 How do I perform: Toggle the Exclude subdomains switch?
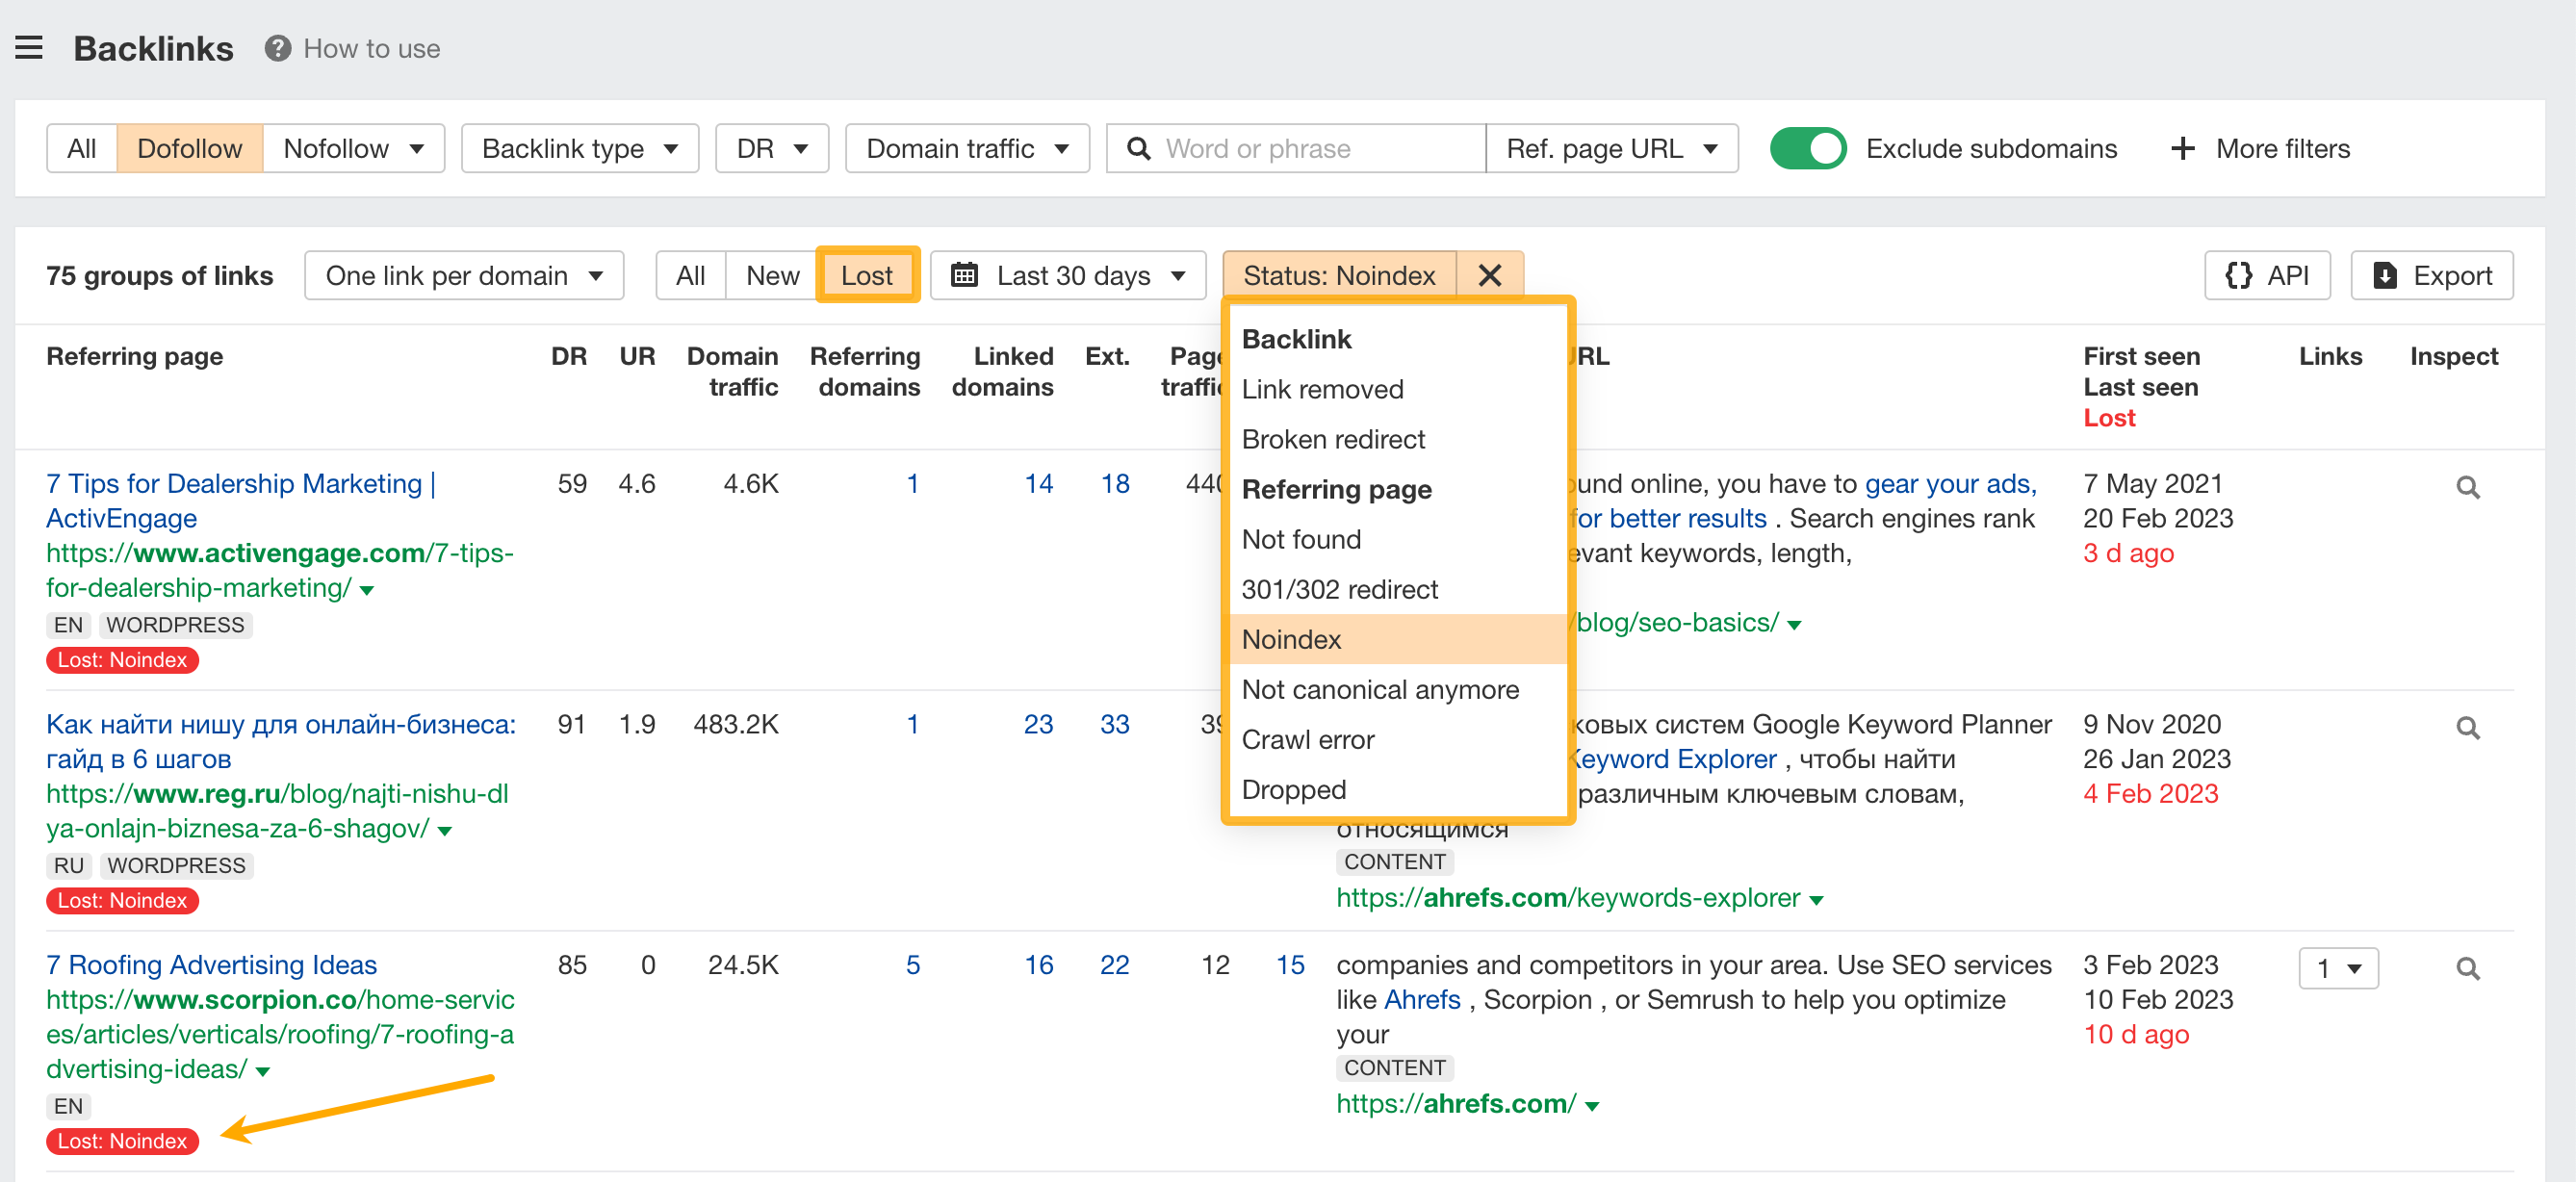pyautogui.click(x=1807, y=148)
